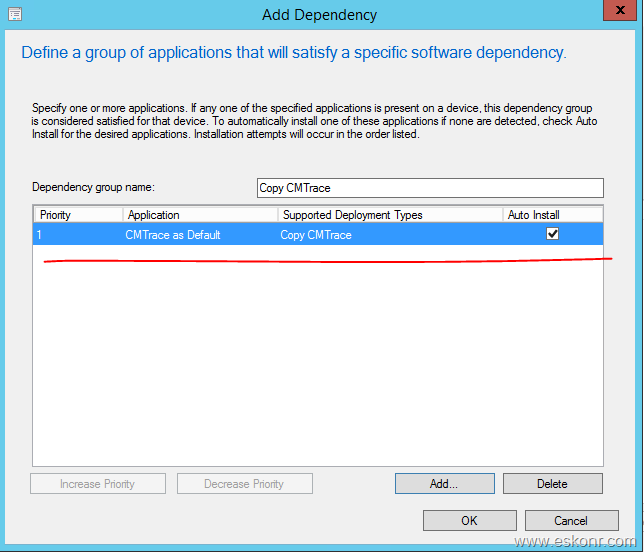Uncheck Auto Install for CMTrace as Default
This screenshot has height=552, width=644.
552,234
